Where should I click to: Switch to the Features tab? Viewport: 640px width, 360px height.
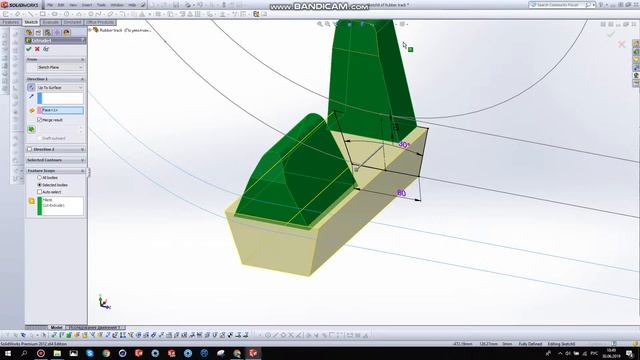(x=11, y=22)
